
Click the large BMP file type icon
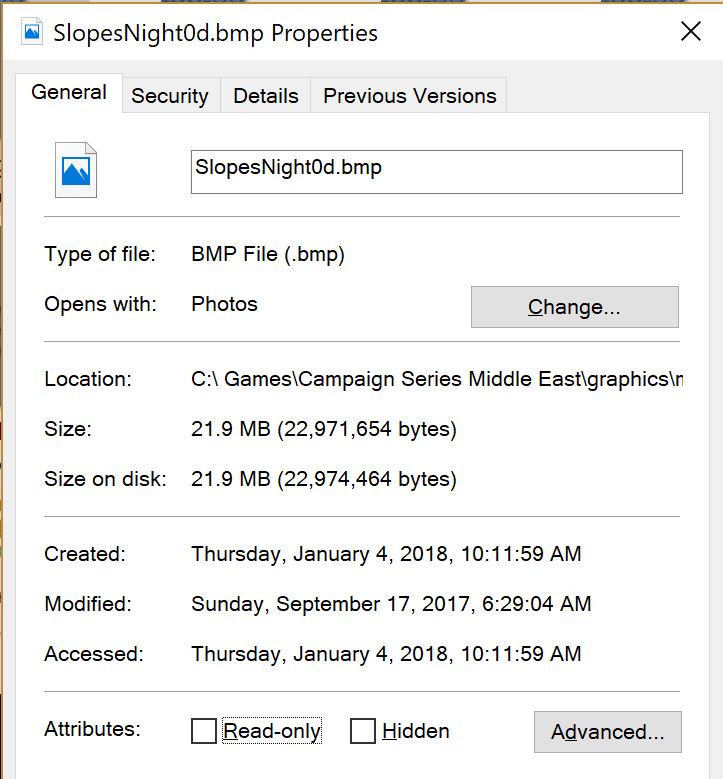tap(76, 170)
